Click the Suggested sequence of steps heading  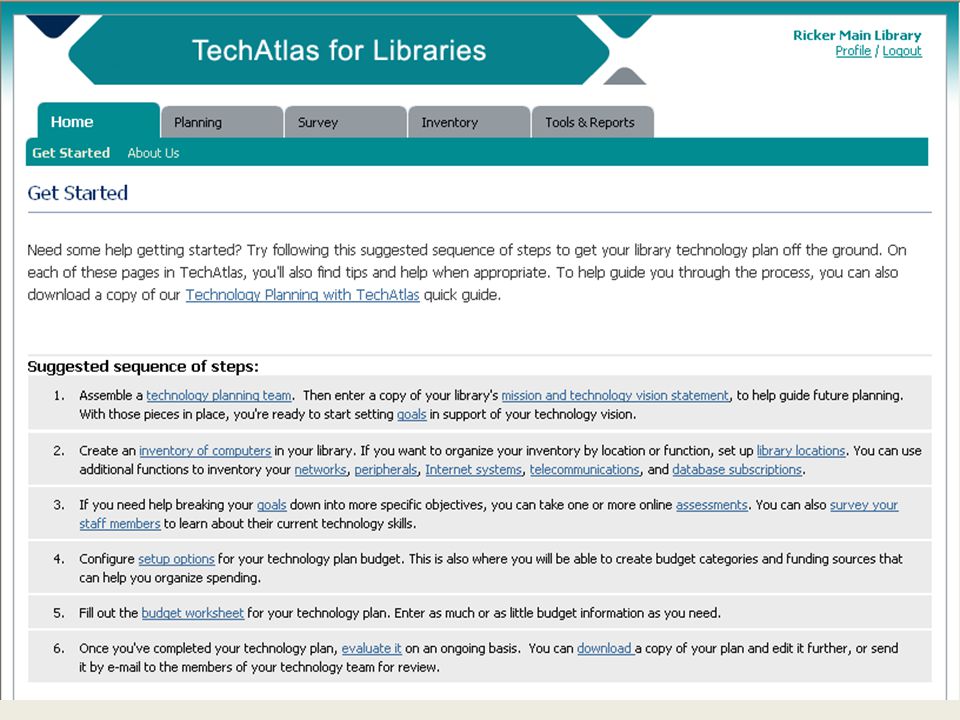pos(143,367)
